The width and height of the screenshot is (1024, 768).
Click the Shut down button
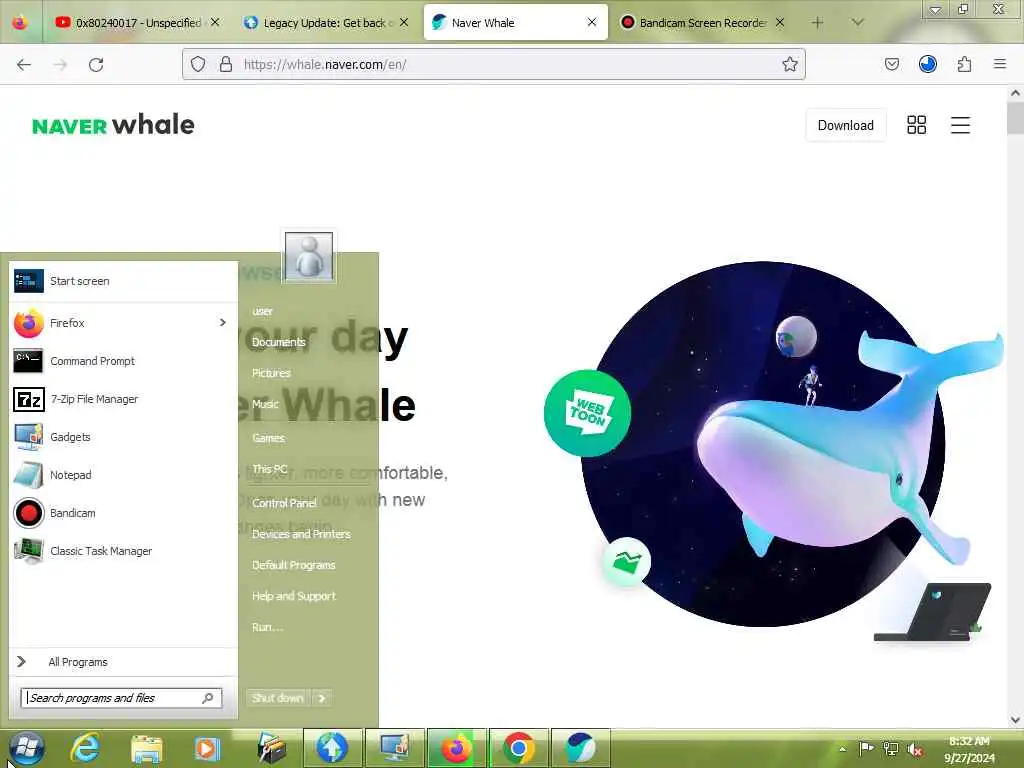pyautogui.click(x=278, y=698)
